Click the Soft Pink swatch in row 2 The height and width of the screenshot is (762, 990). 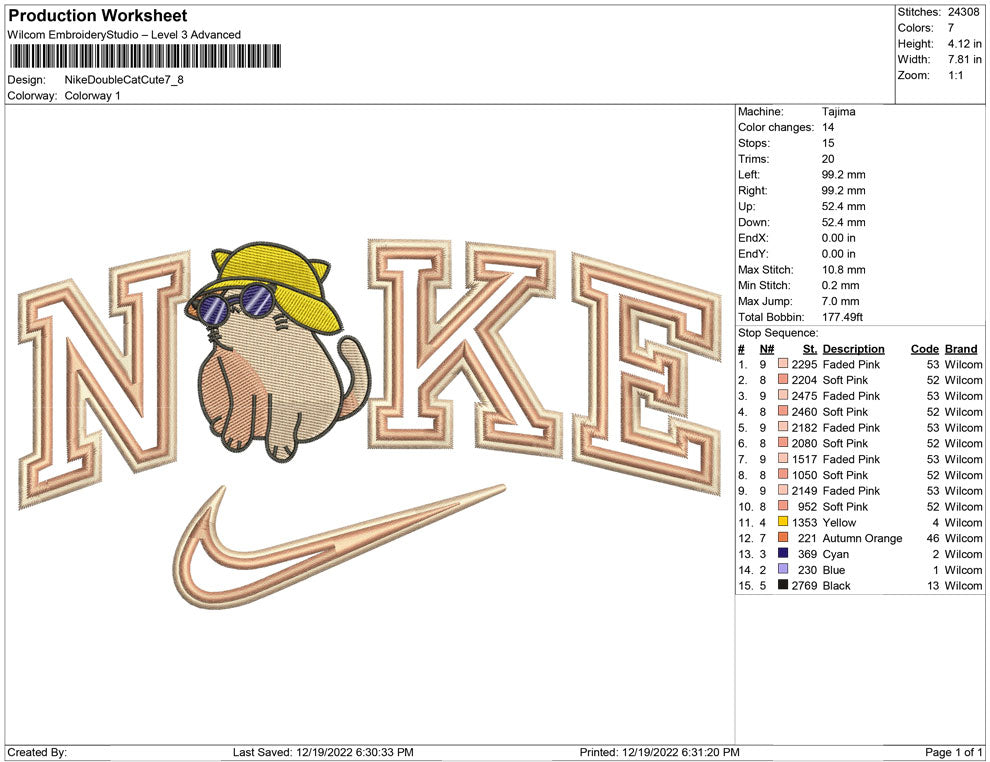coord(783,379)
